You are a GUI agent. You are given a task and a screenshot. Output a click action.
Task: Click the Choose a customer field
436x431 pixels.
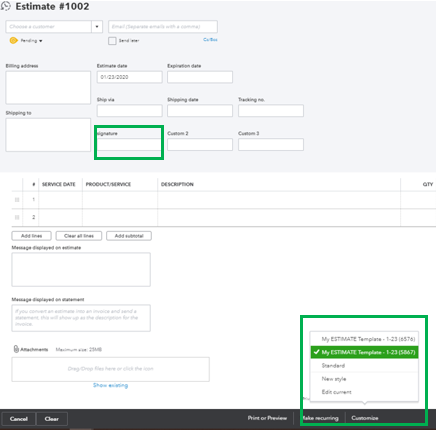(x=48, y=27)
